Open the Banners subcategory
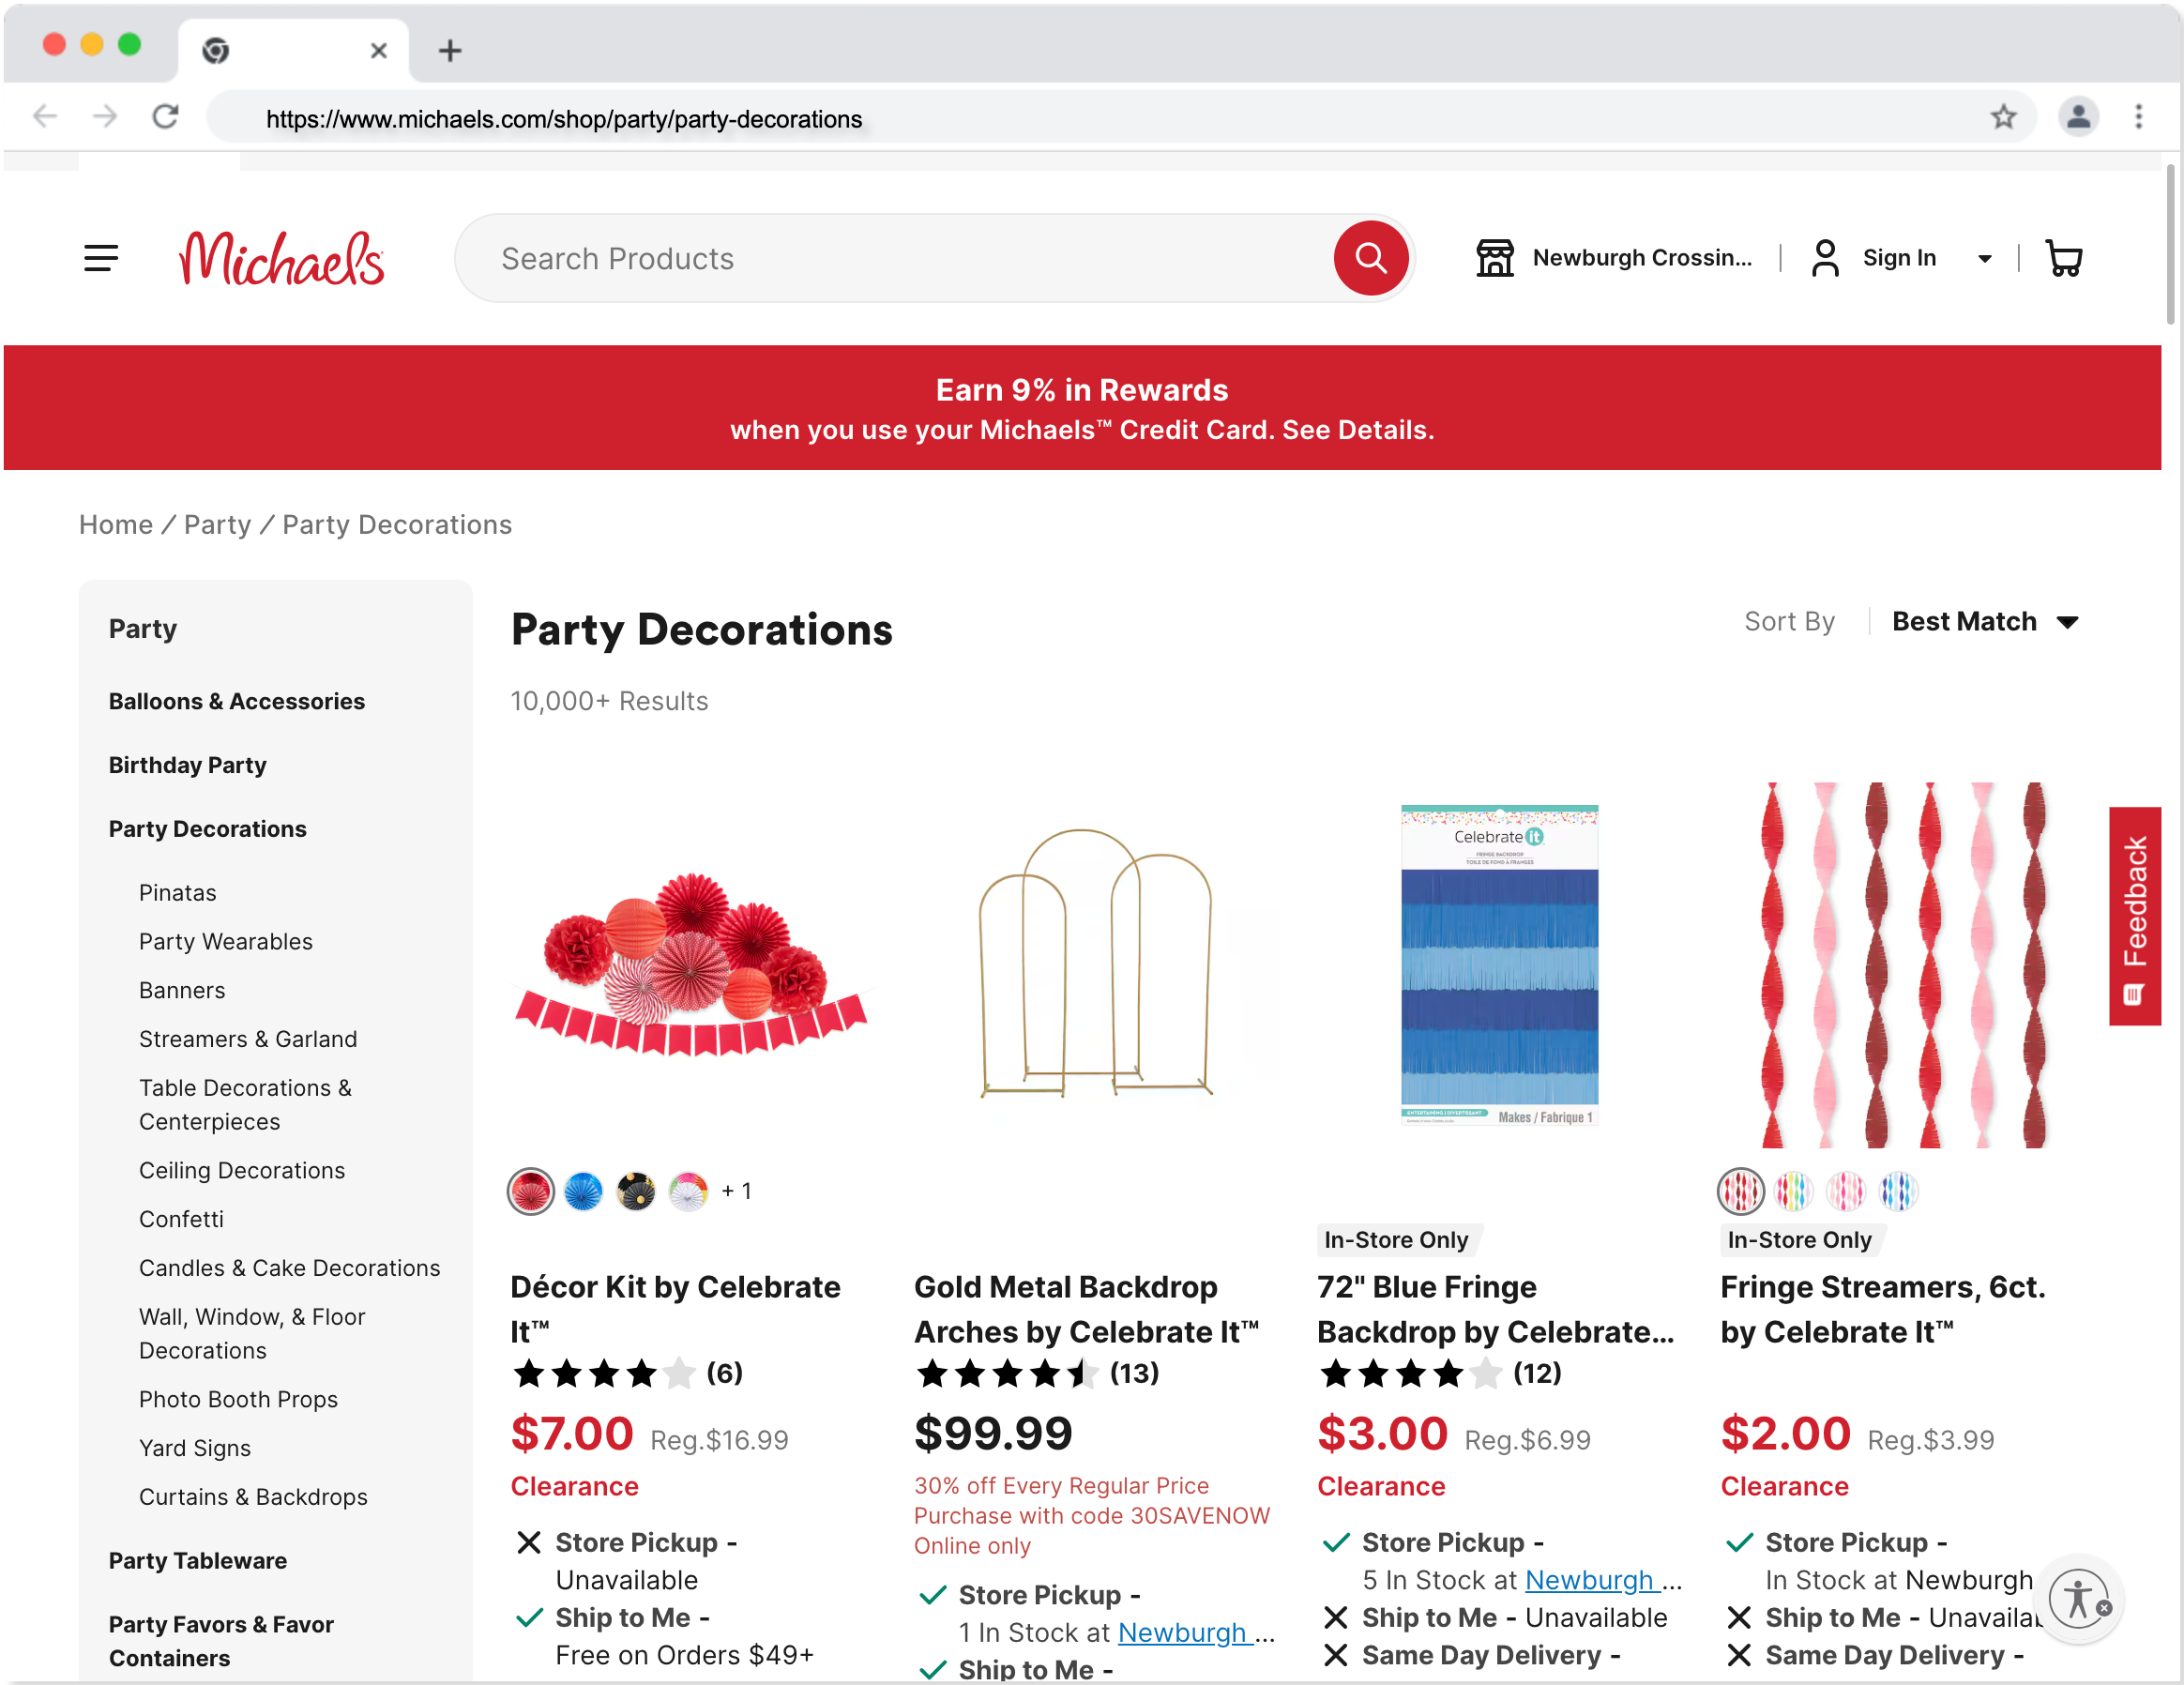2184x1685 pixels. tap(182, 990)
